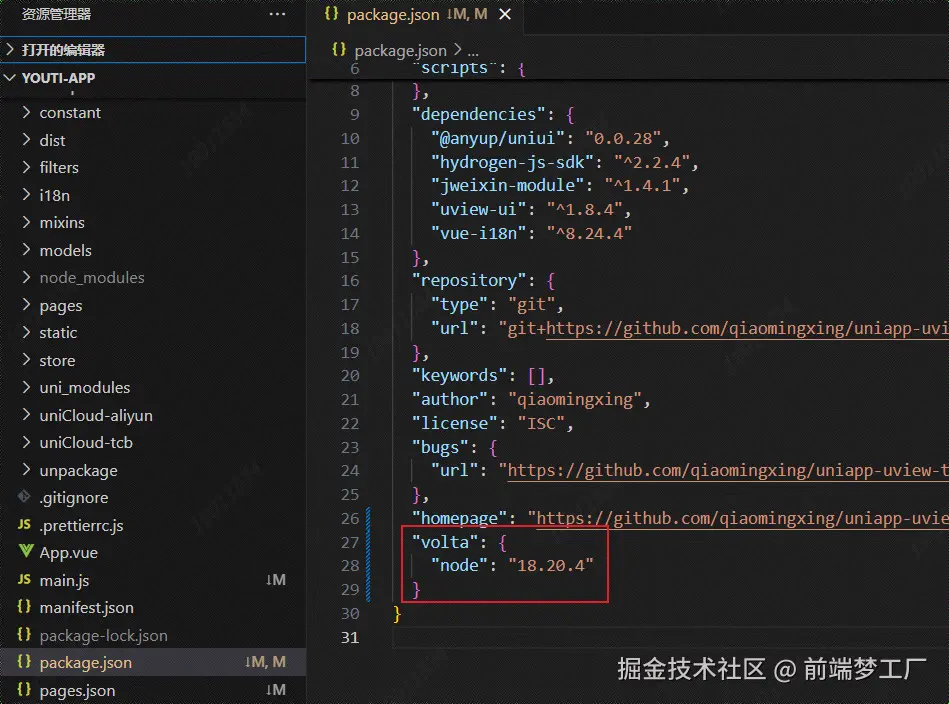Click the "keywords" key on line 20
The height and width of the screenshot is (704, 949).
click(459, 375)
